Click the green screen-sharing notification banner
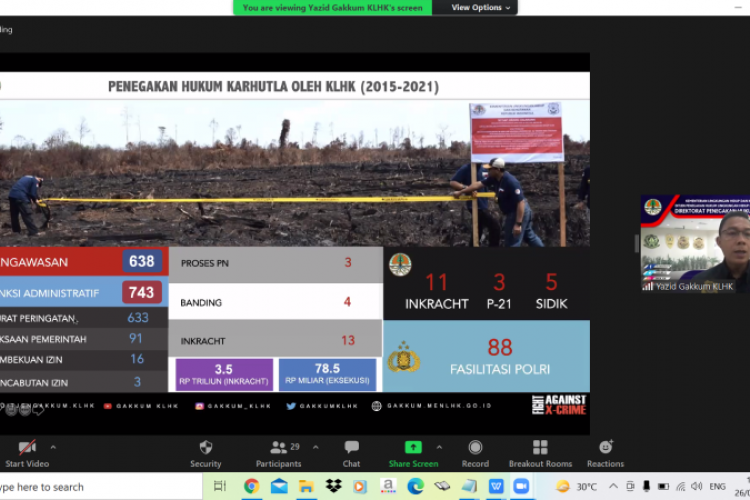 click(x=334, y=7)
